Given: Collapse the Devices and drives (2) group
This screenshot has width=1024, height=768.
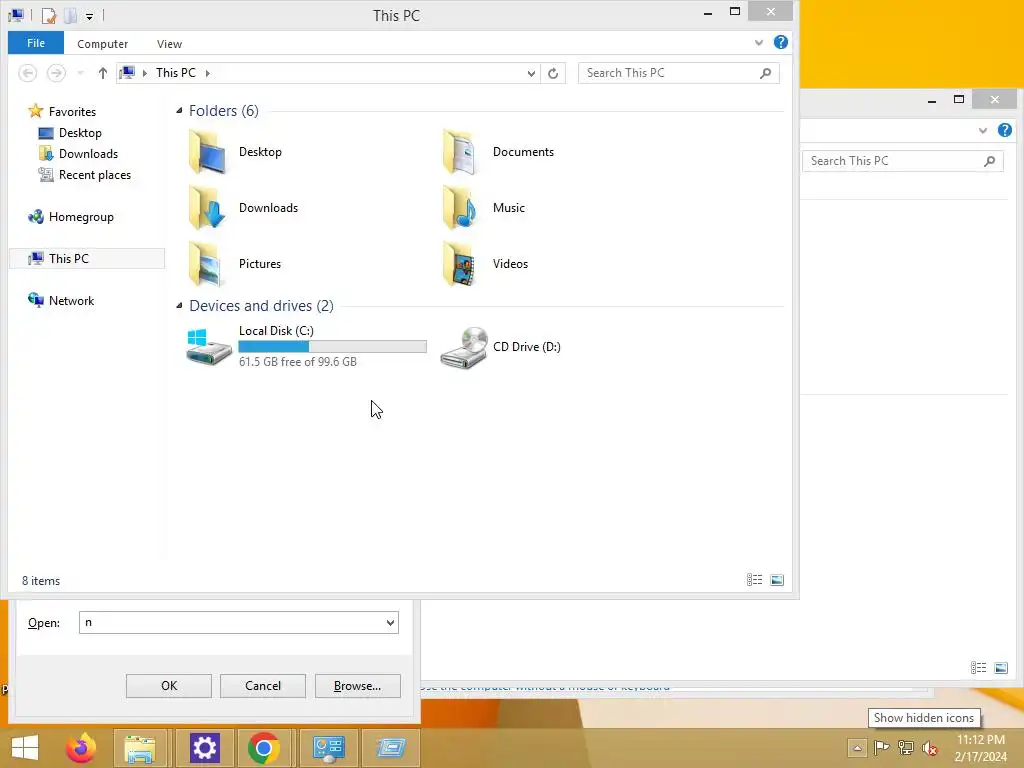Looking at the screenshot, I should click(179, 306).
